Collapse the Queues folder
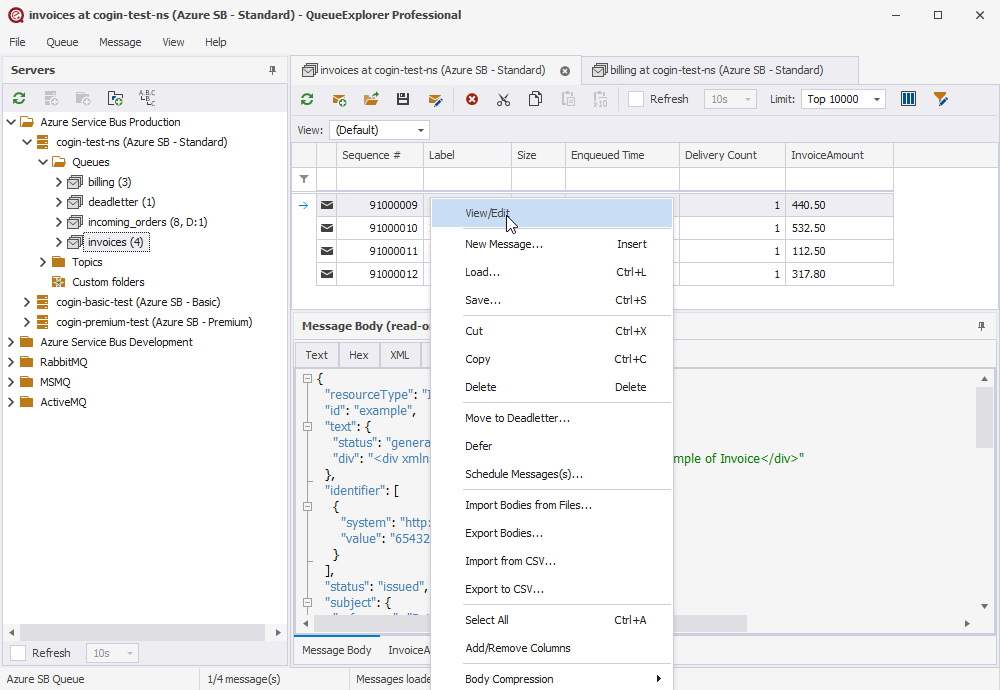Viewport: 1000px width, 690px height. click(x=43, y=162)
